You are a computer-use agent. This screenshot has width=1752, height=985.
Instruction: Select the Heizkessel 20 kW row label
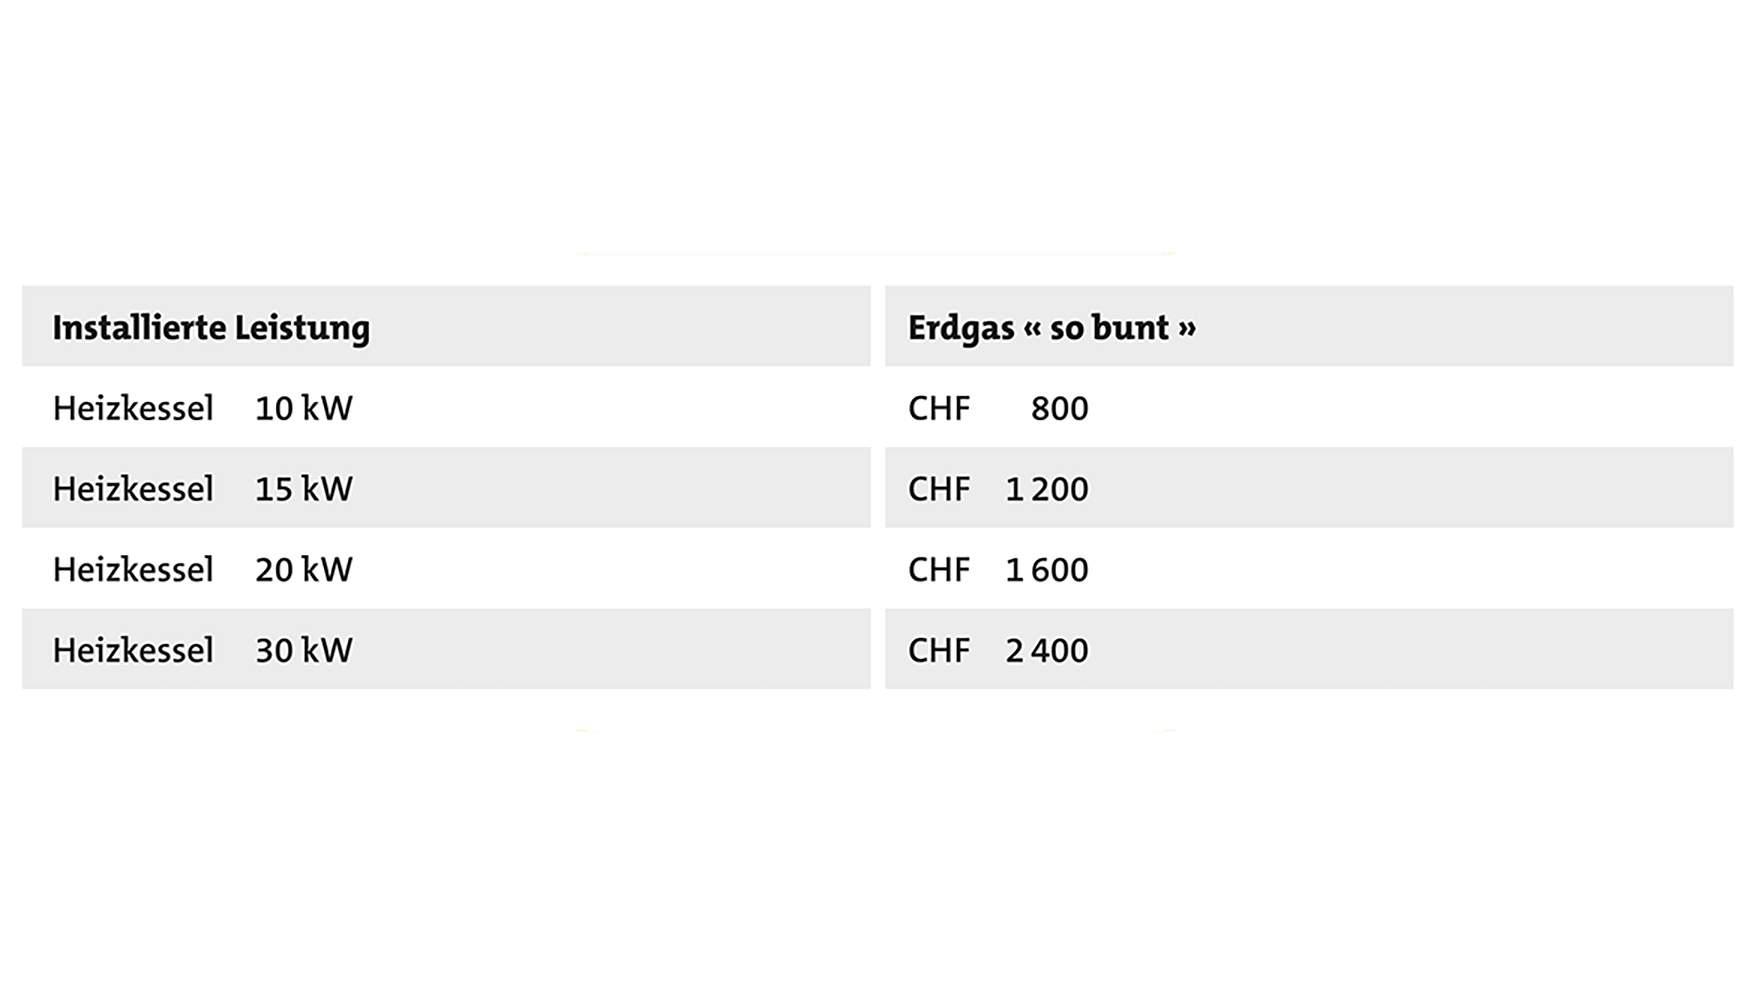tap(203, 570)
